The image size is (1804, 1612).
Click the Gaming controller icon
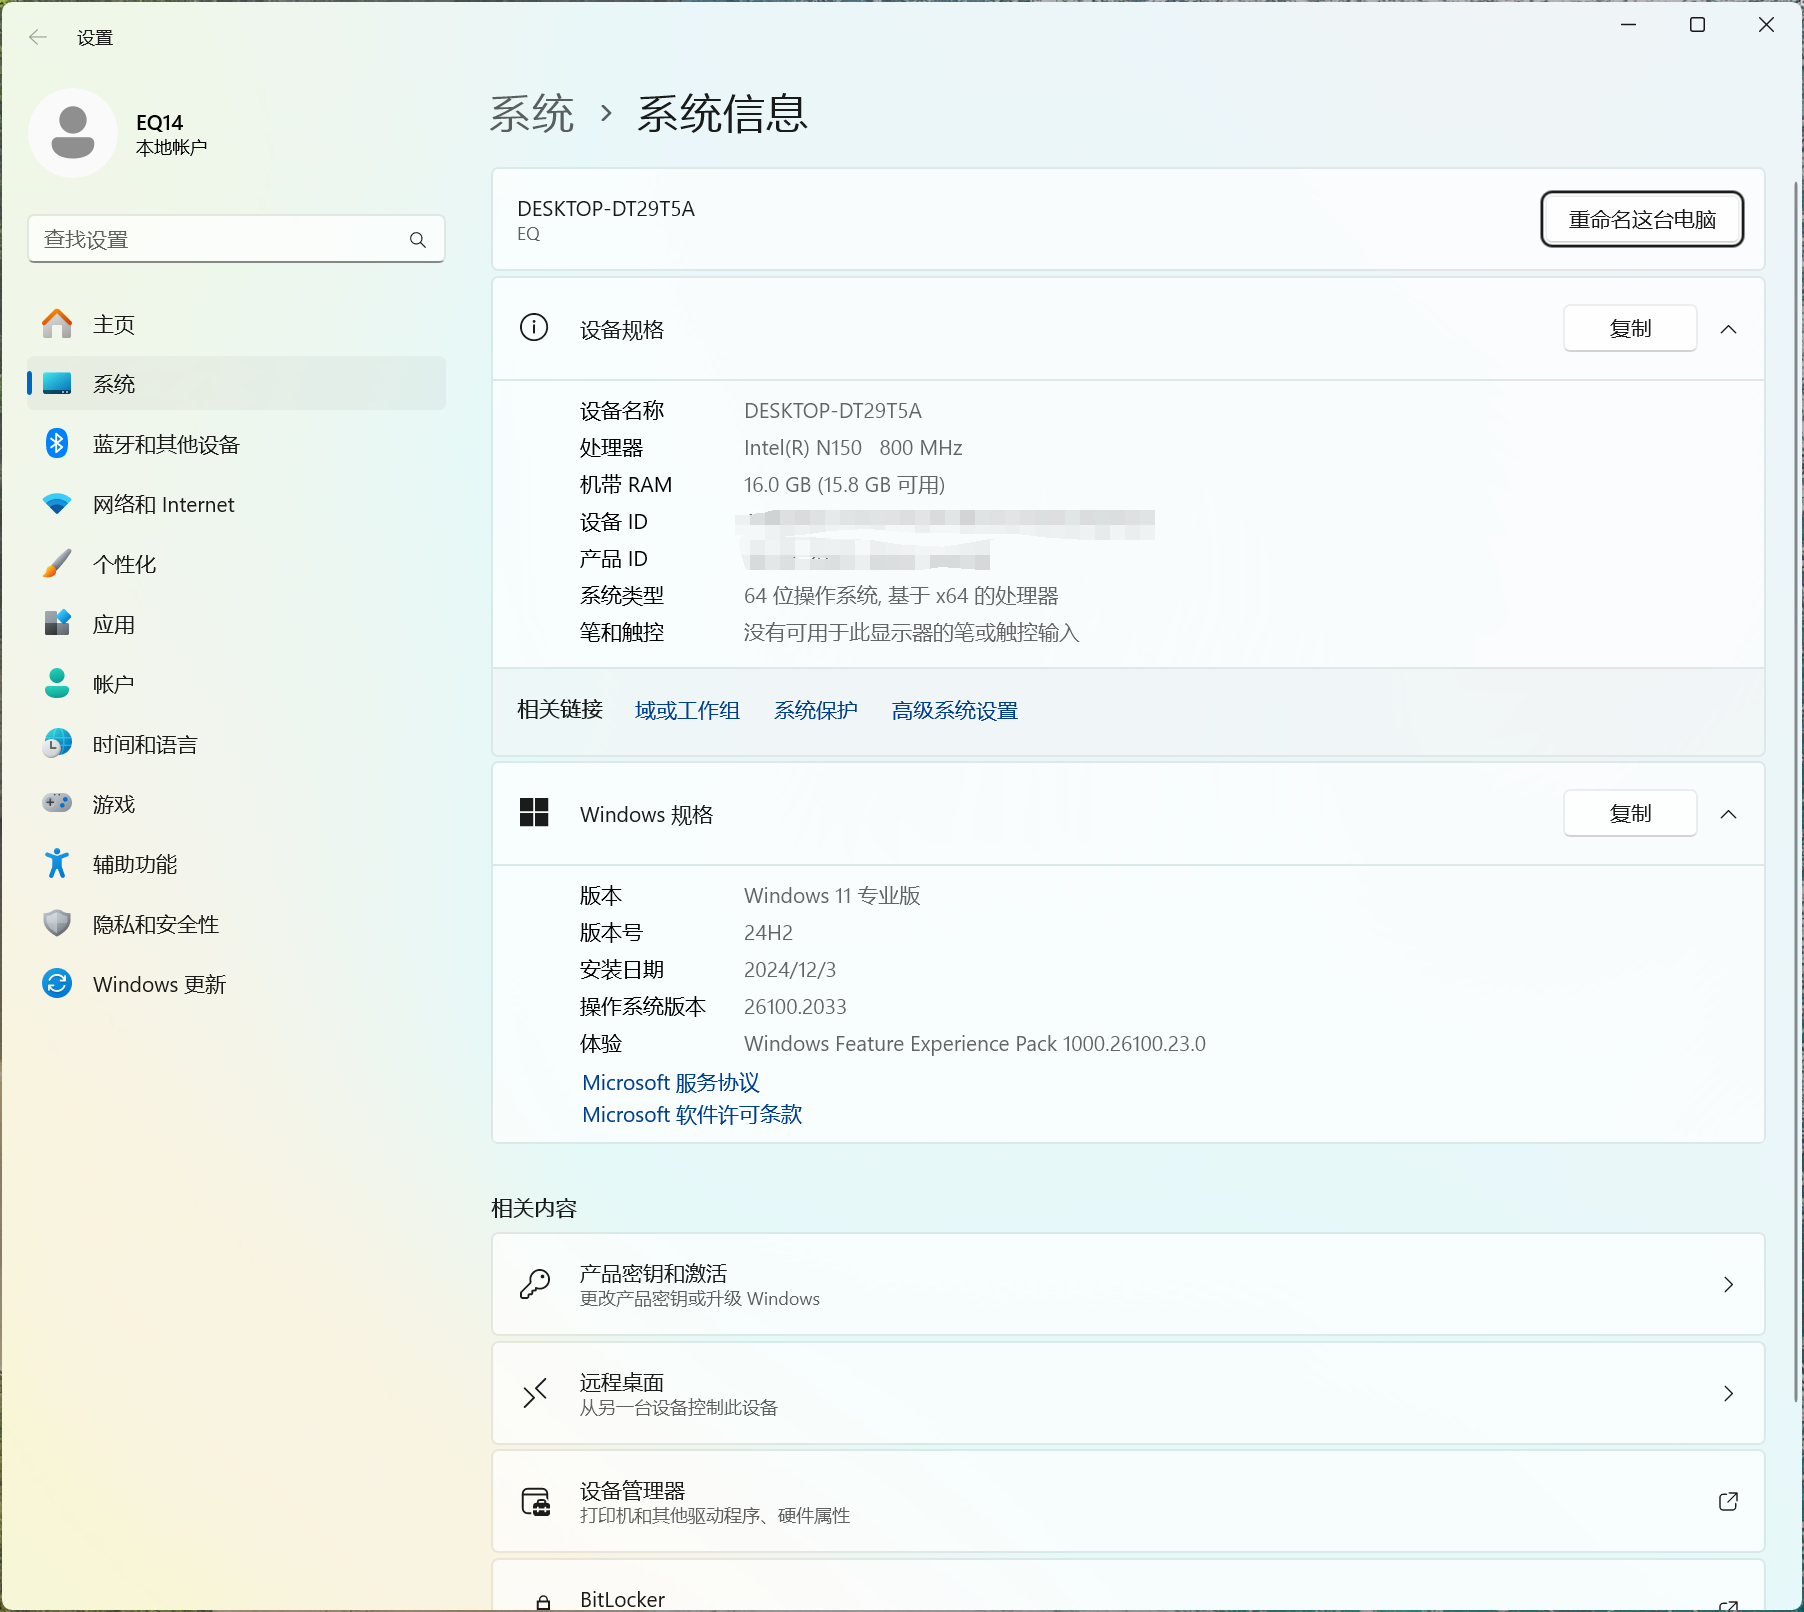click(x=57, y=804)
